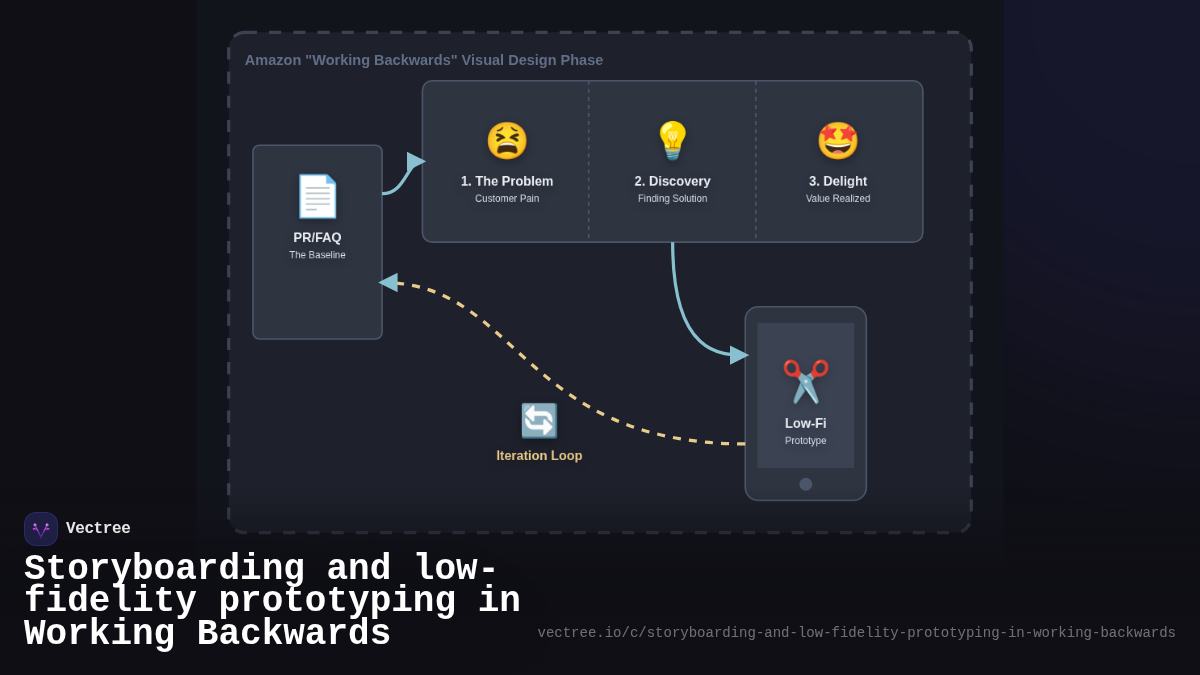Select the lightbulb icon for Discovery
This screenshot has width=1200, height=675.
pos(672,141)
